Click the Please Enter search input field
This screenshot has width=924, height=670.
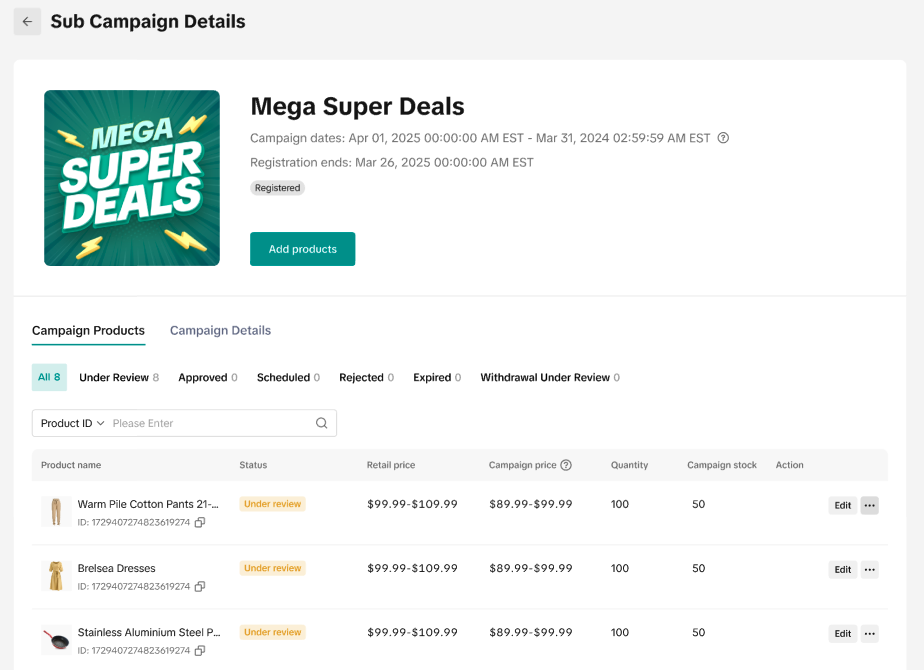pos(210,423)
